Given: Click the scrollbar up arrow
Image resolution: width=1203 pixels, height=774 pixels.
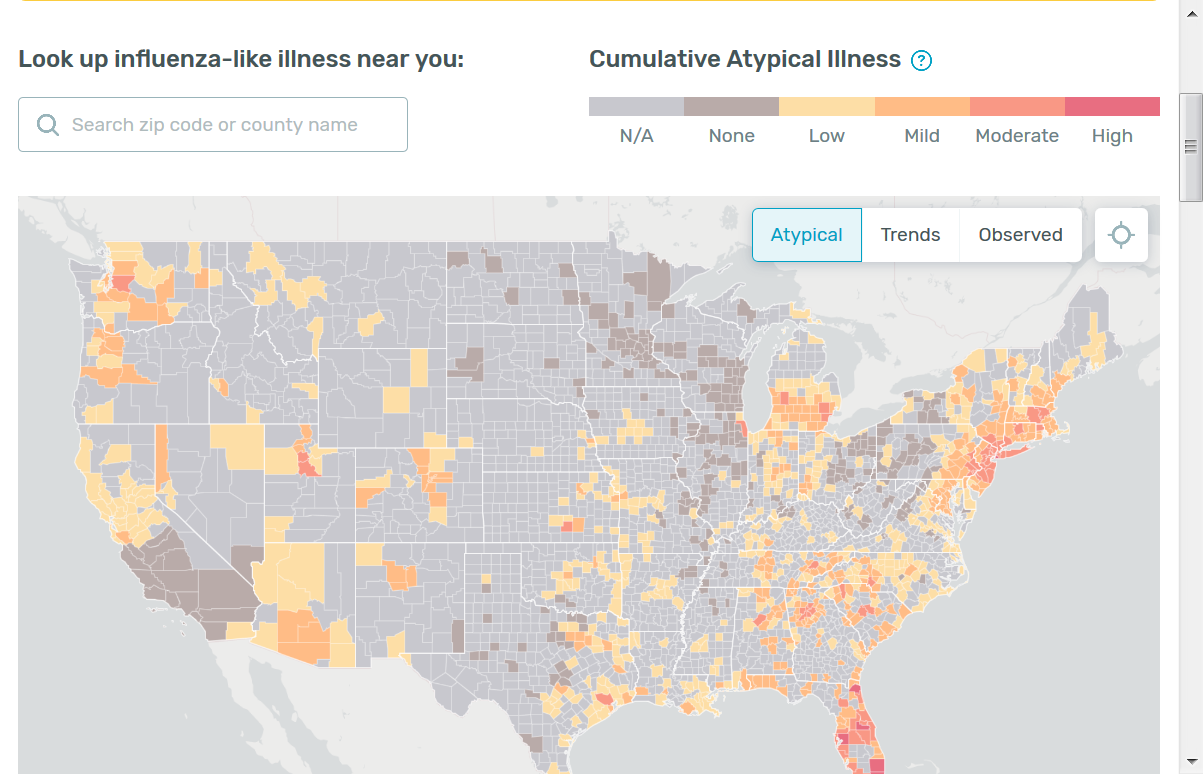Looking at the screenshot, I should tap(1190, 12).
